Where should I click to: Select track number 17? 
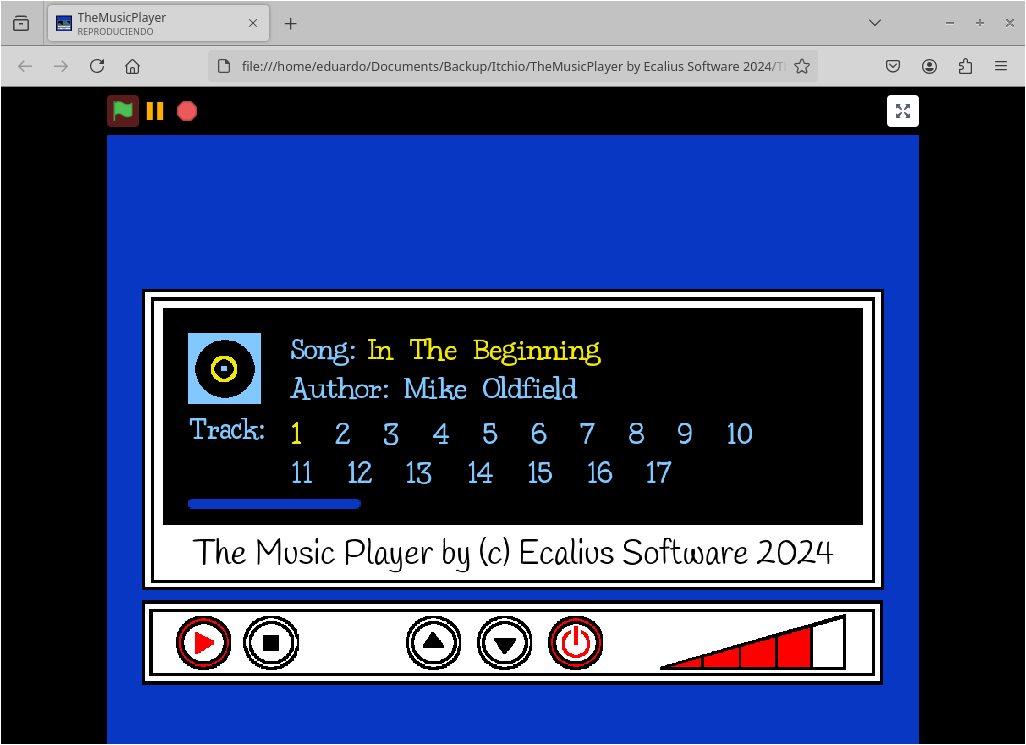click(658, 473)
